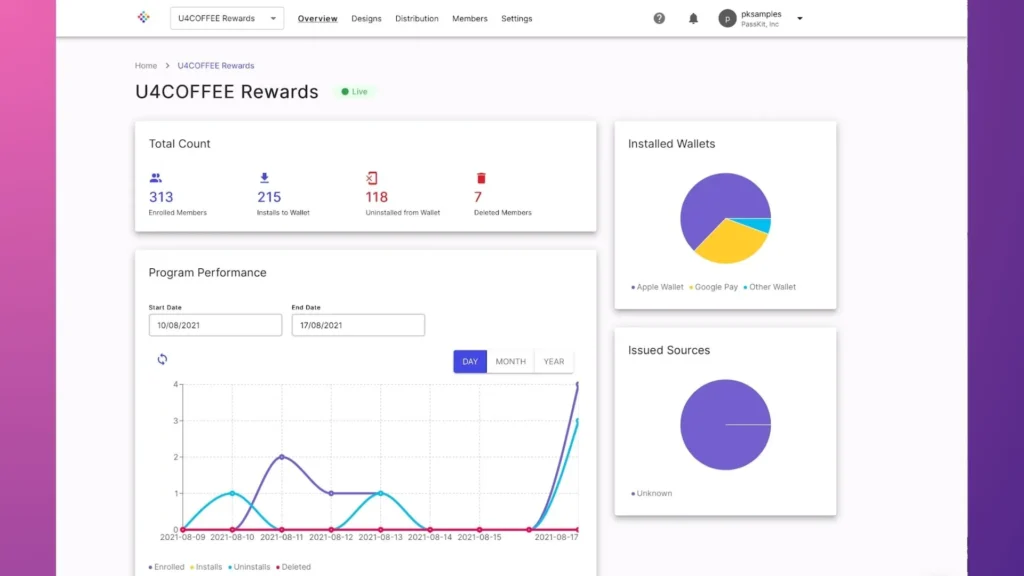
Task: Open the Distribution section
Action: click(x=416, y=18)
